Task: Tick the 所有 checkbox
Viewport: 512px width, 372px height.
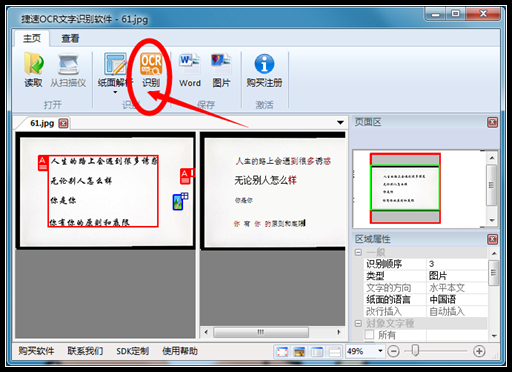Action: click(369, 334)
